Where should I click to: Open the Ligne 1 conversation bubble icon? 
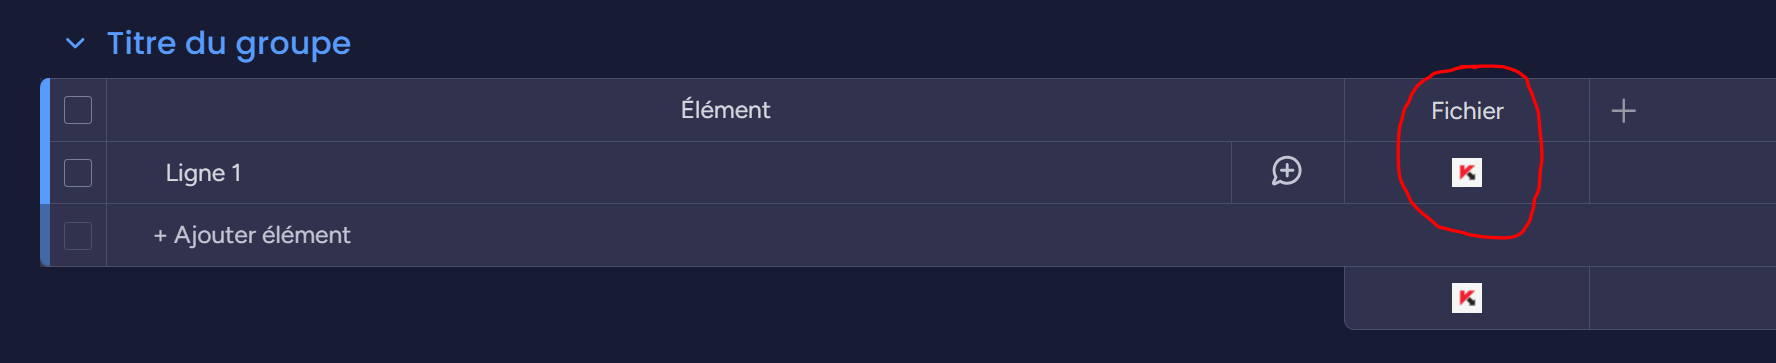pyautogui.click(x=1287, y=172)
